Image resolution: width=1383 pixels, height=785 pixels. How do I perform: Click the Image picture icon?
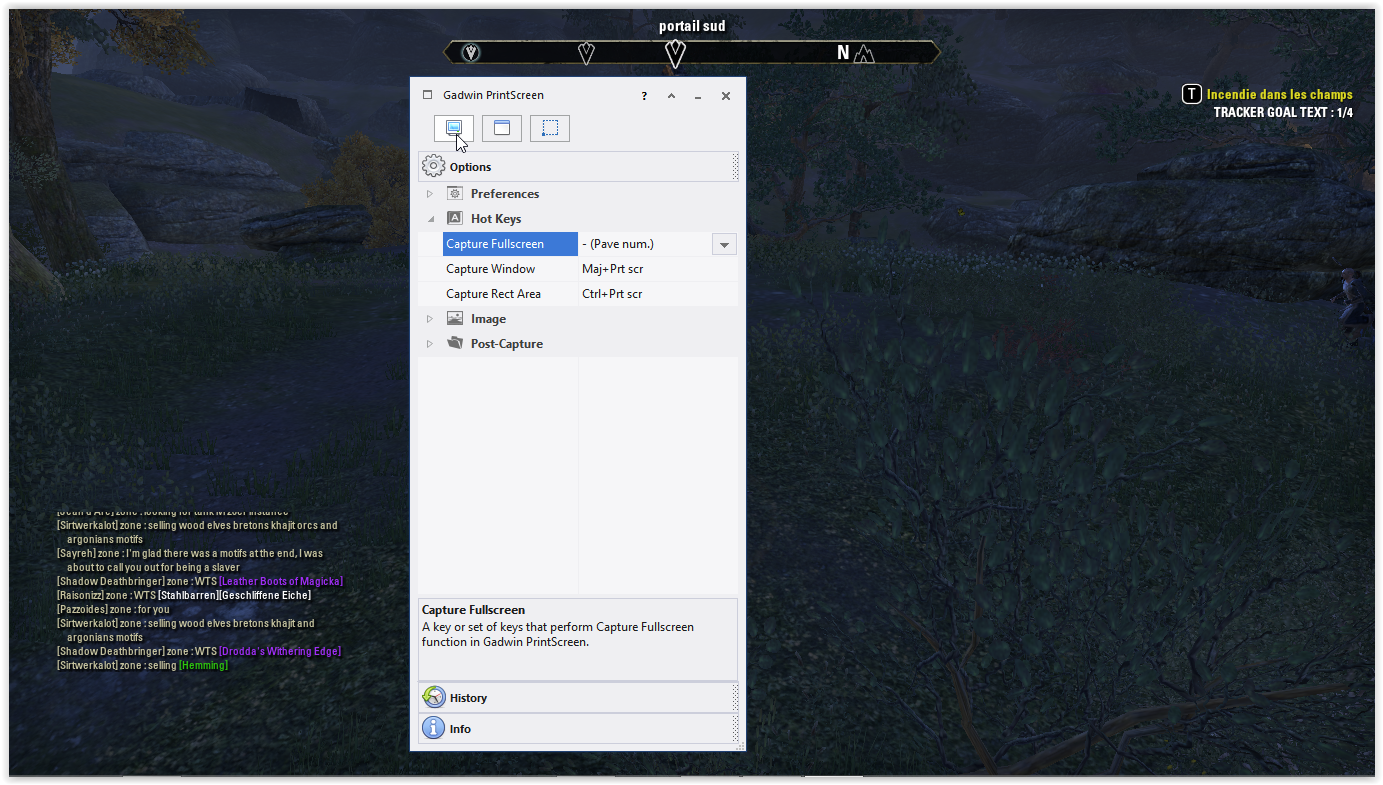point(455,318)
